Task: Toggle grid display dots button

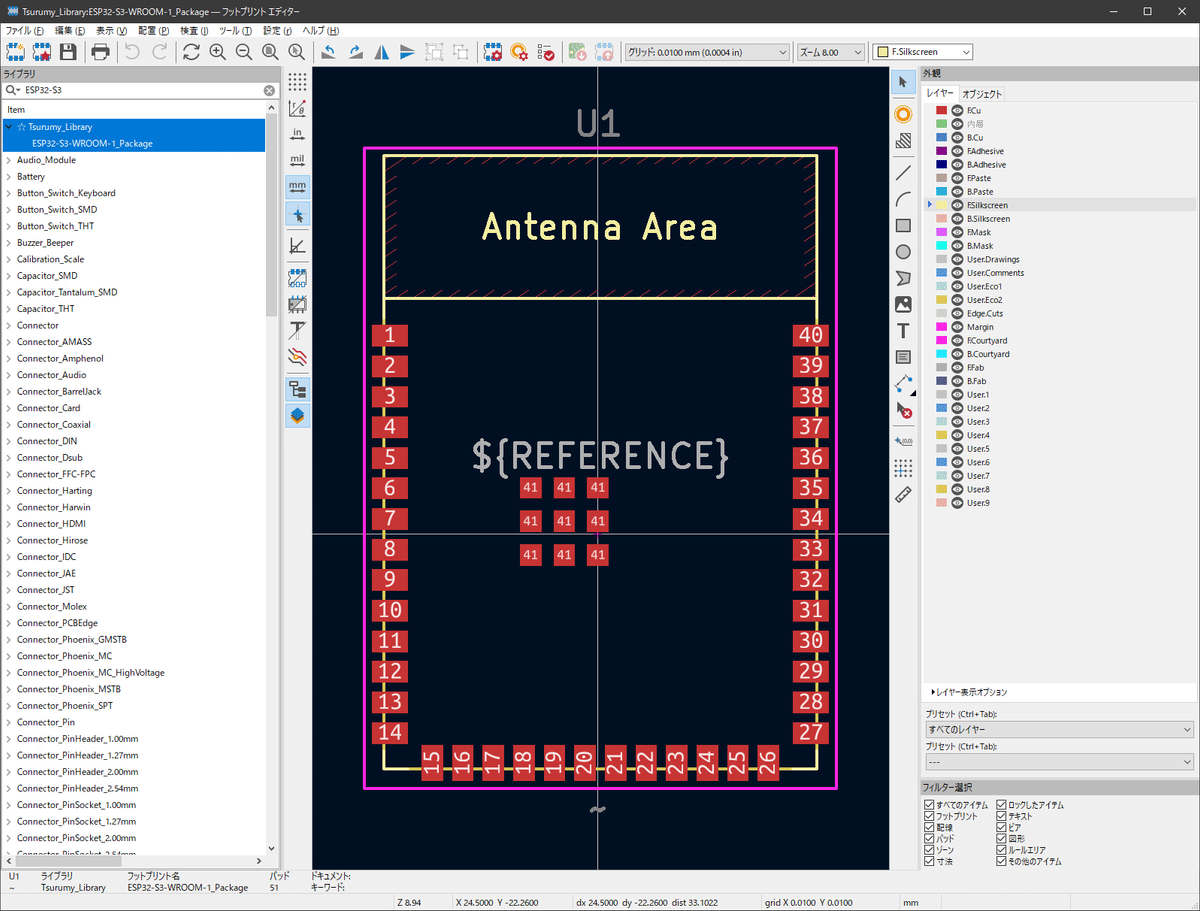Action: tap(297, 82)
